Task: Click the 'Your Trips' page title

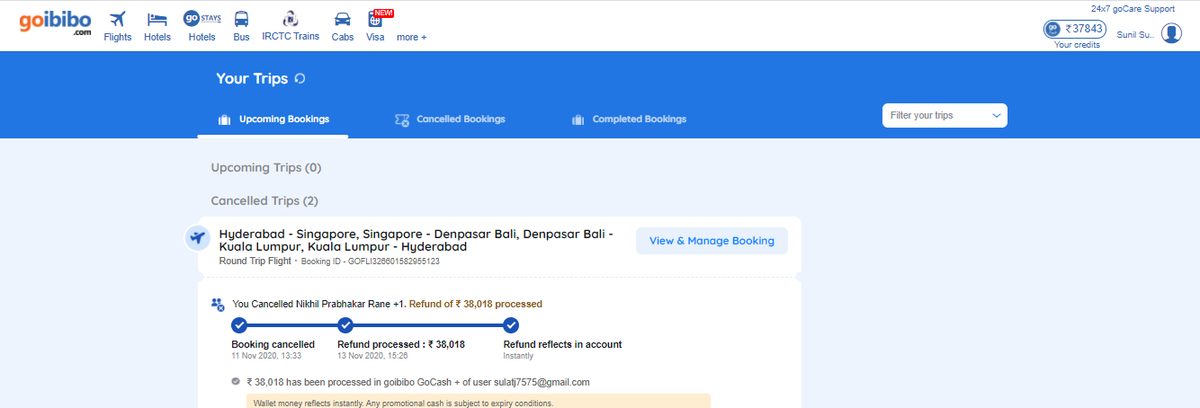Action: [252, 78]
